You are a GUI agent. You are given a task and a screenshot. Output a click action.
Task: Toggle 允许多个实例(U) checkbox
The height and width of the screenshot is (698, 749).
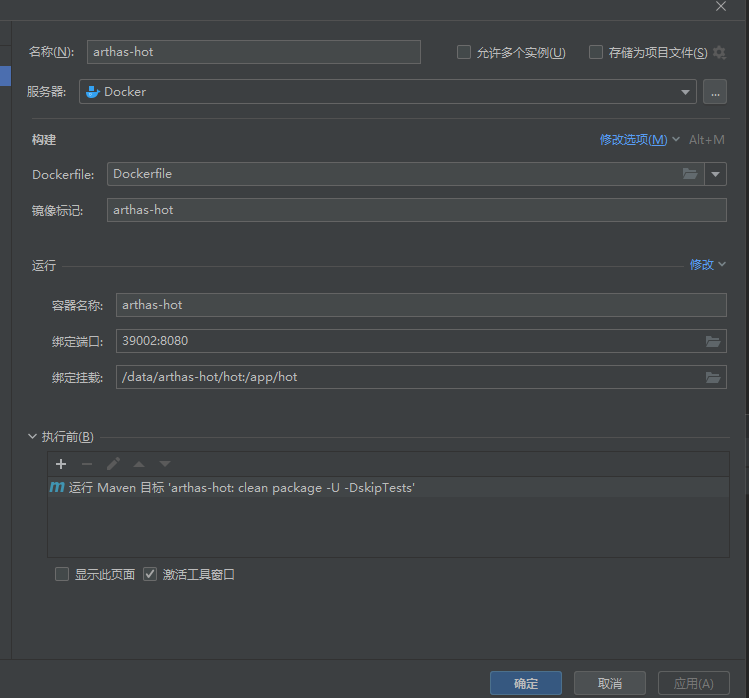coord(464,52)
